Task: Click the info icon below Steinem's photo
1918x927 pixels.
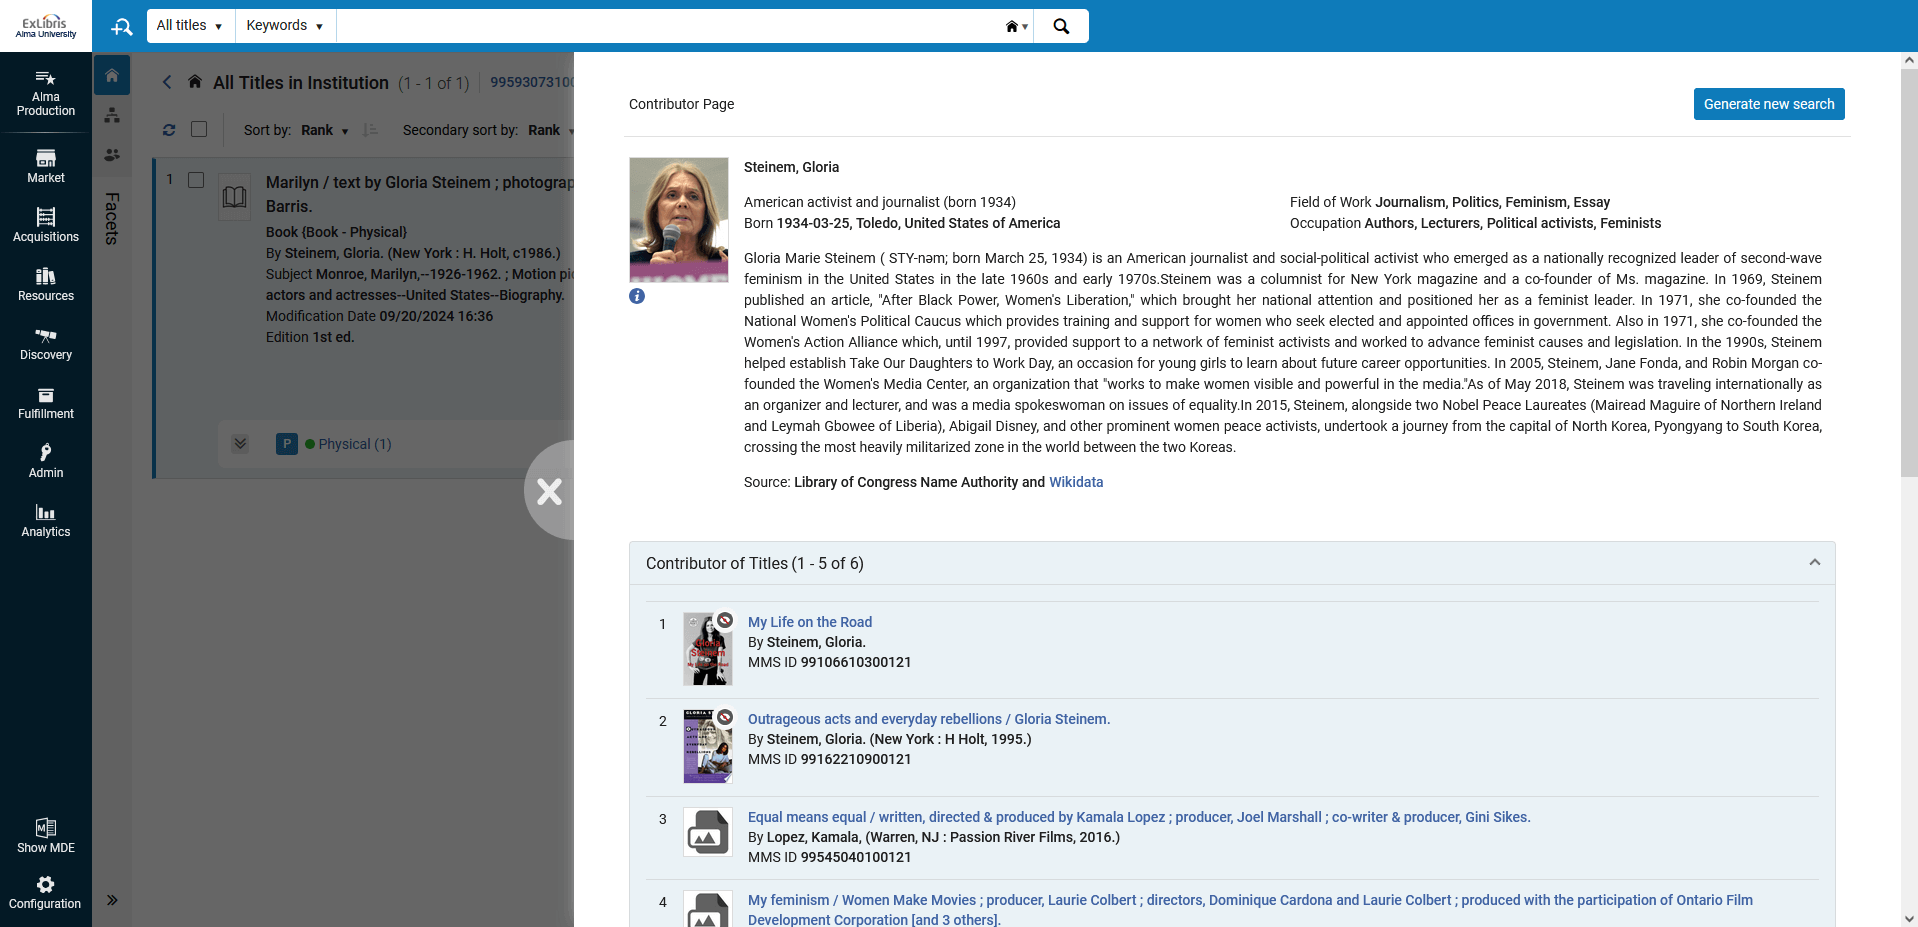Action: click(x=637, y=296)
